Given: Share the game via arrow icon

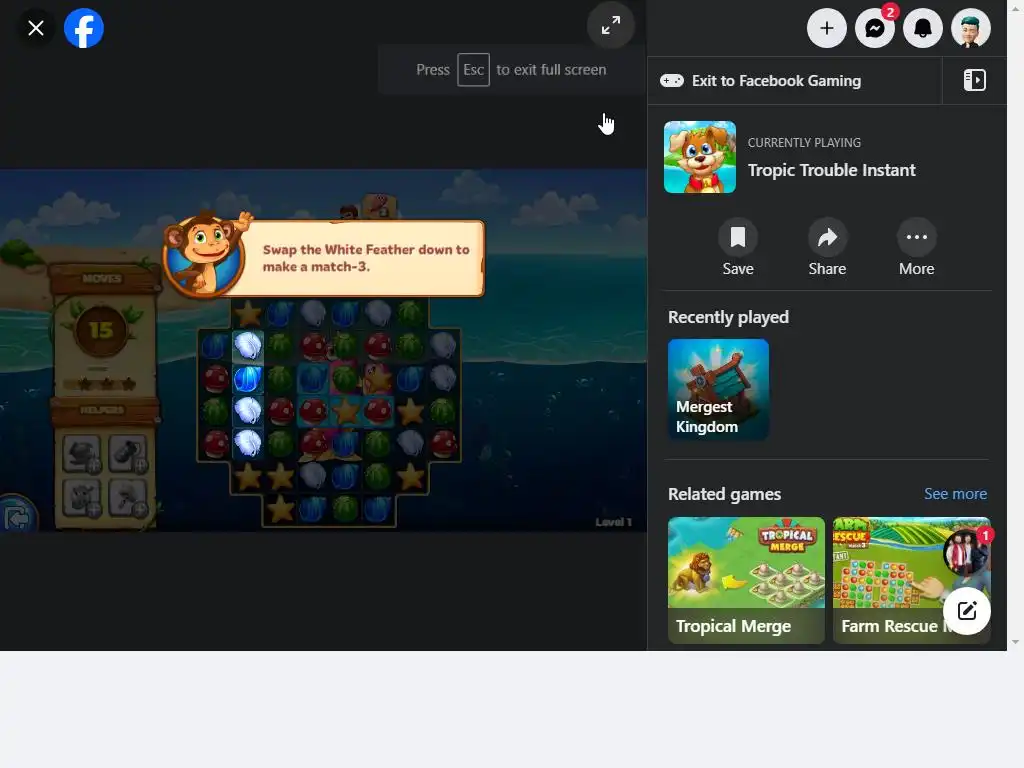Looking at the screenshot, I should point(827,237).
